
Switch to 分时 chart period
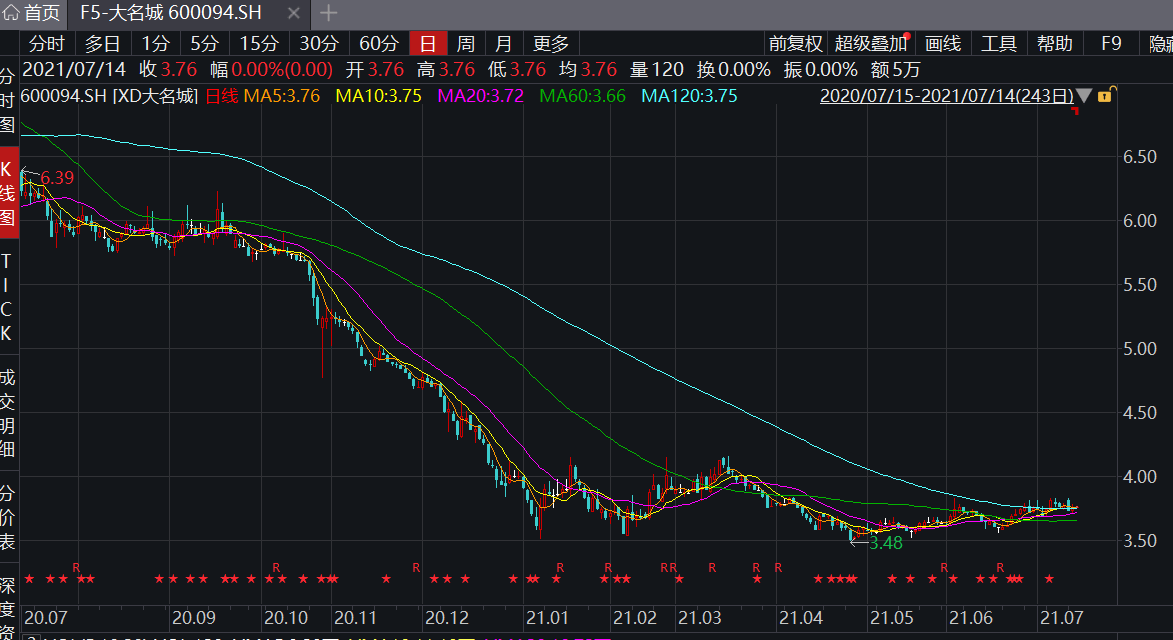[47, 44]
